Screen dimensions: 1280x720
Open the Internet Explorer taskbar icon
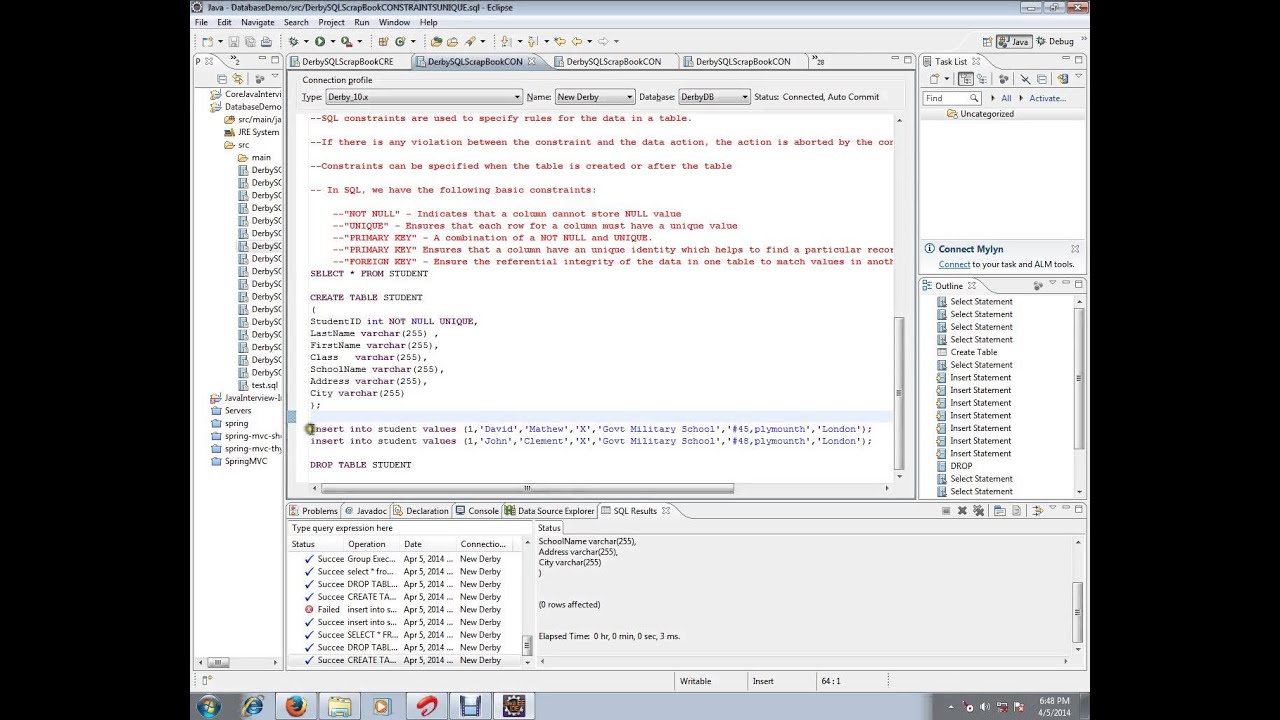point(252,707)
